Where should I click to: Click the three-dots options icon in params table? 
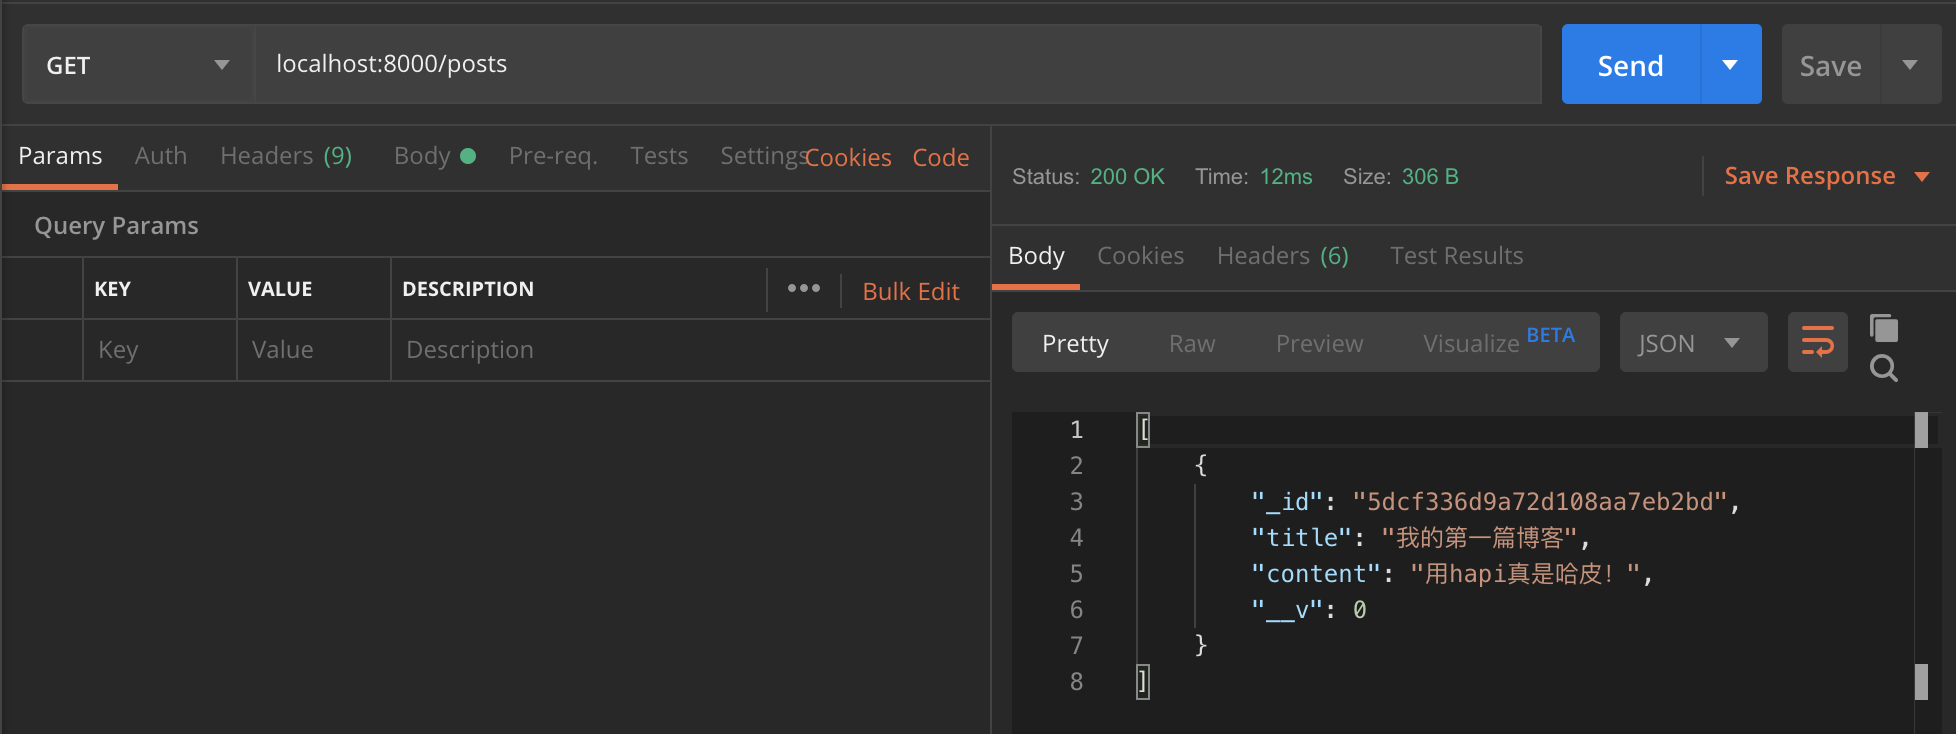click(x=804, y=289)
